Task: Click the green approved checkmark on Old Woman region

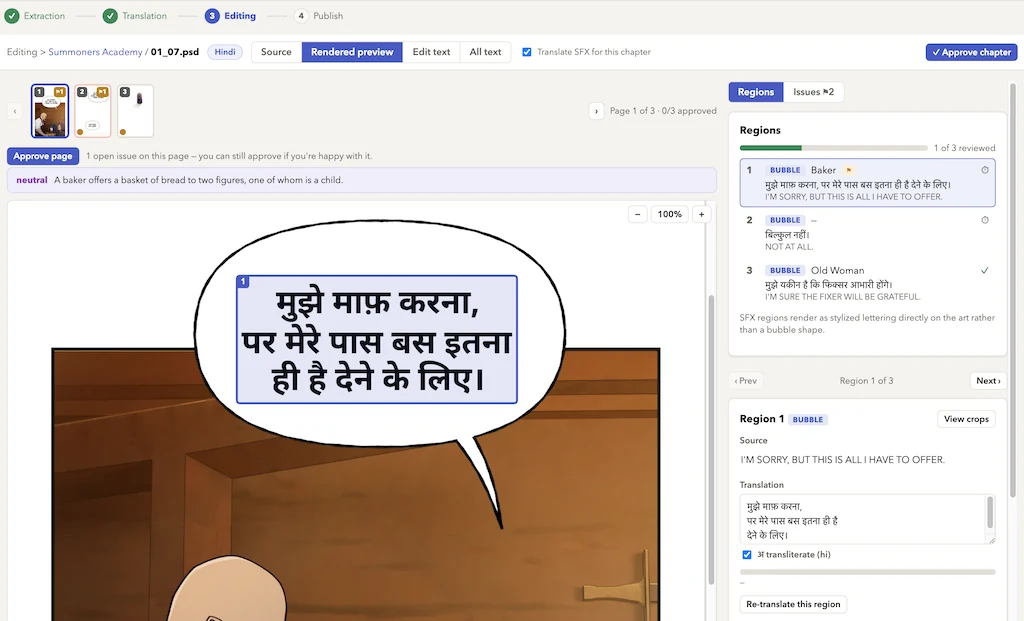Action: pyautogui.click(x=985, y=270)
